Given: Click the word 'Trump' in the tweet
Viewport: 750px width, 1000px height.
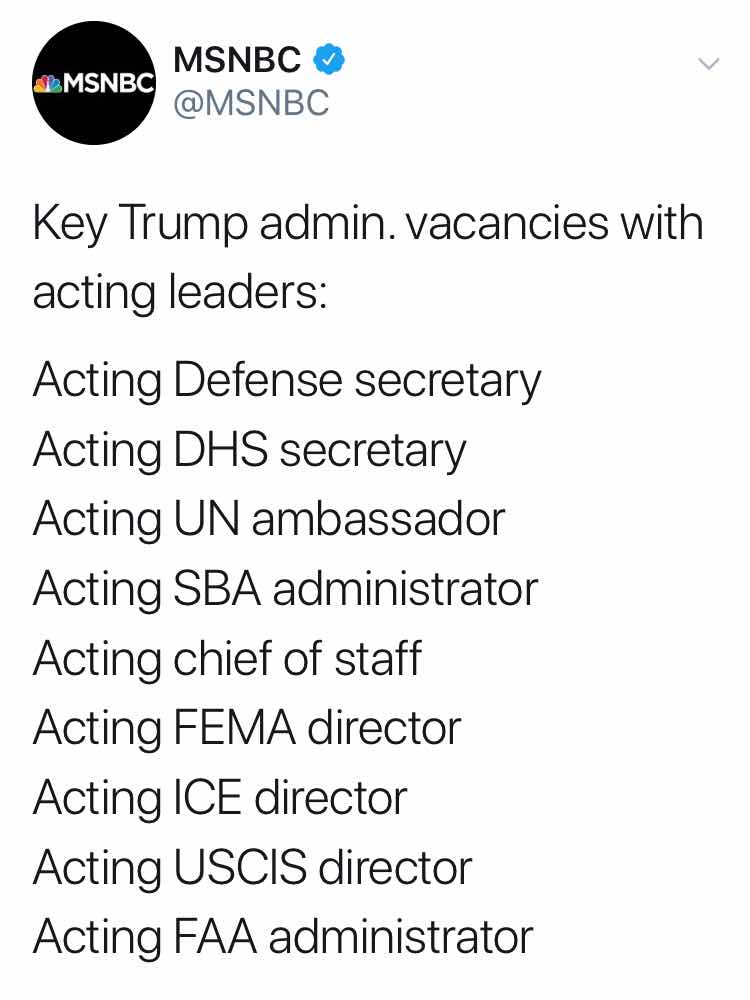Looking at the screenshot, I should 184,224.
